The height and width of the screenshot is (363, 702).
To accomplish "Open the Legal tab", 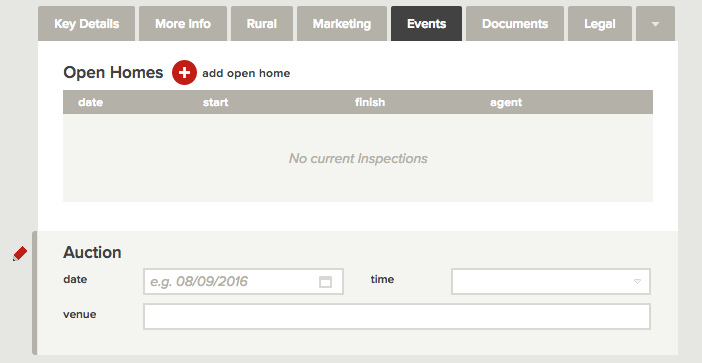I will click(x=599, y=24).
